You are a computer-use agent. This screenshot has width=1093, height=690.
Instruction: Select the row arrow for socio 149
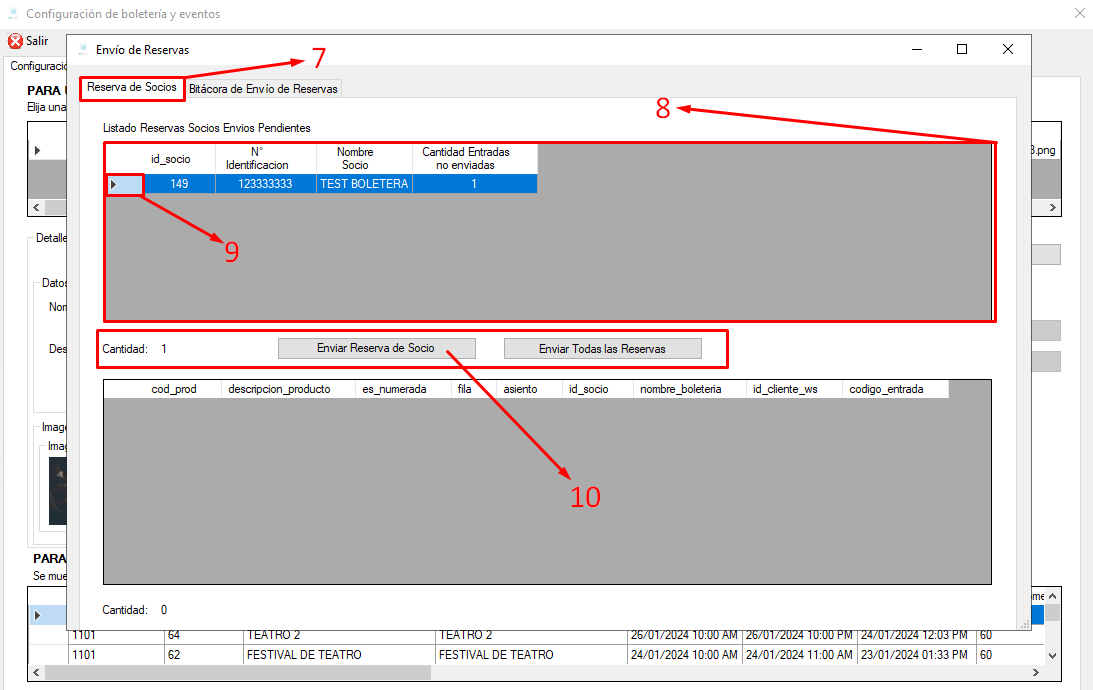(x=114, y=184)
